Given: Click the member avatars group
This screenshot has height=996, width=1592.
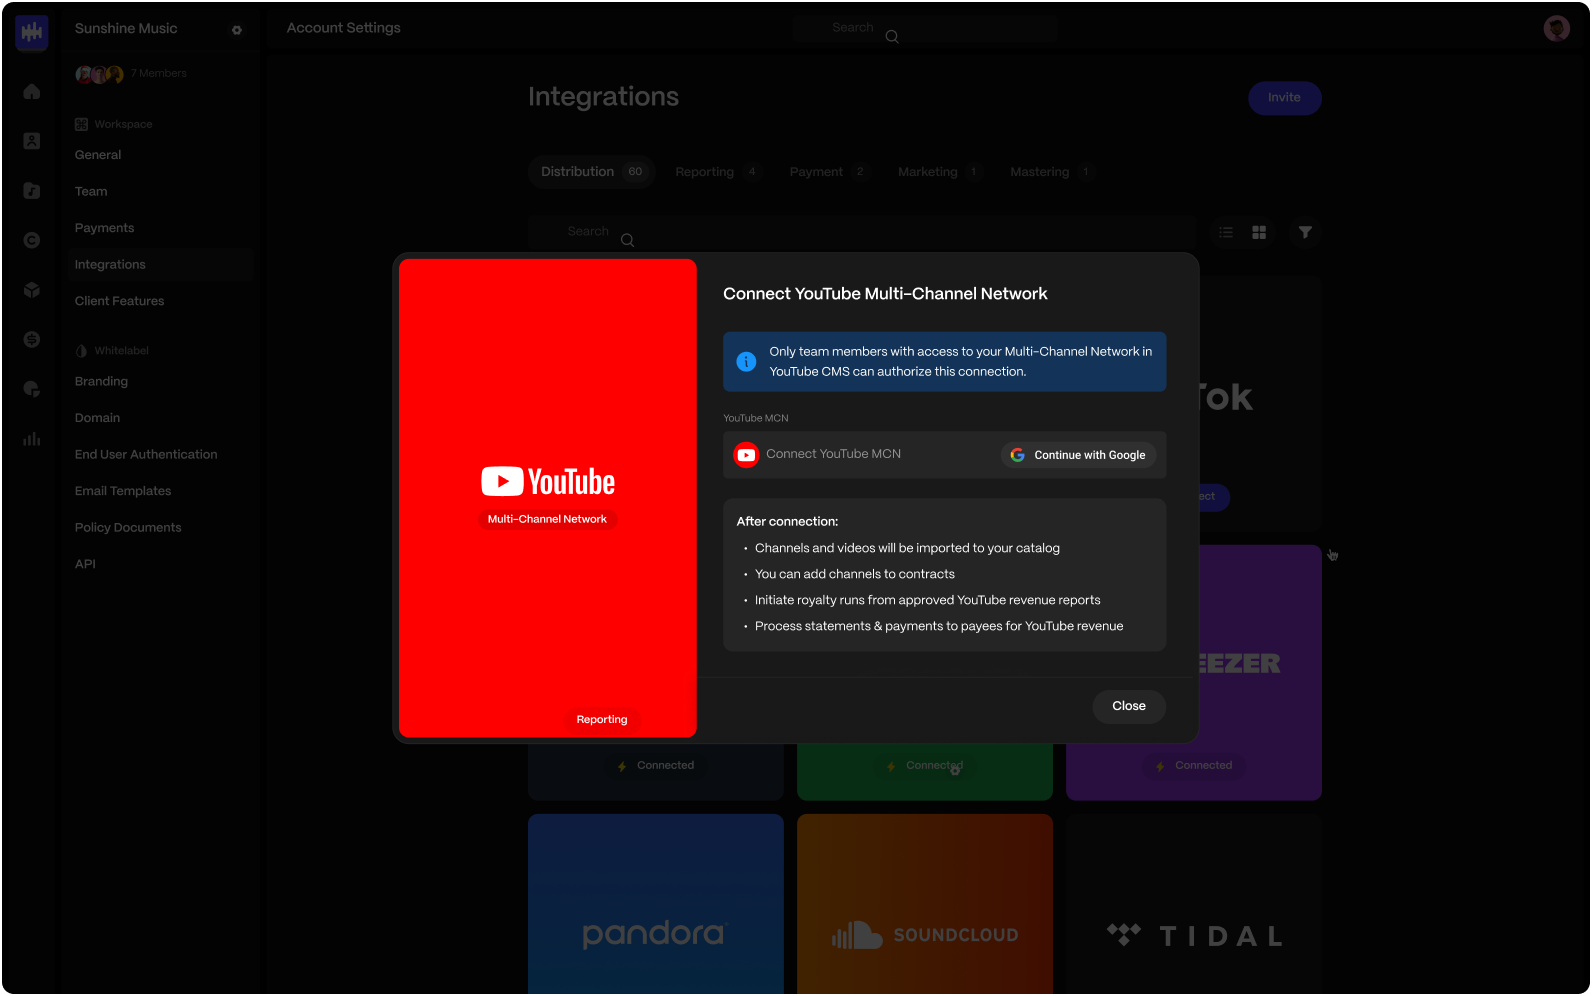Looking at the screenshot, I should 99,74.
